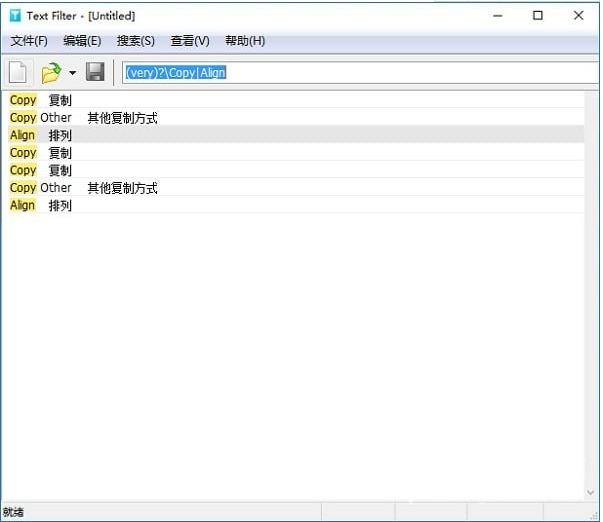Select the highlighted 'Align 排列' row
The image size is (603, 522).
click(x=296, y=135)
